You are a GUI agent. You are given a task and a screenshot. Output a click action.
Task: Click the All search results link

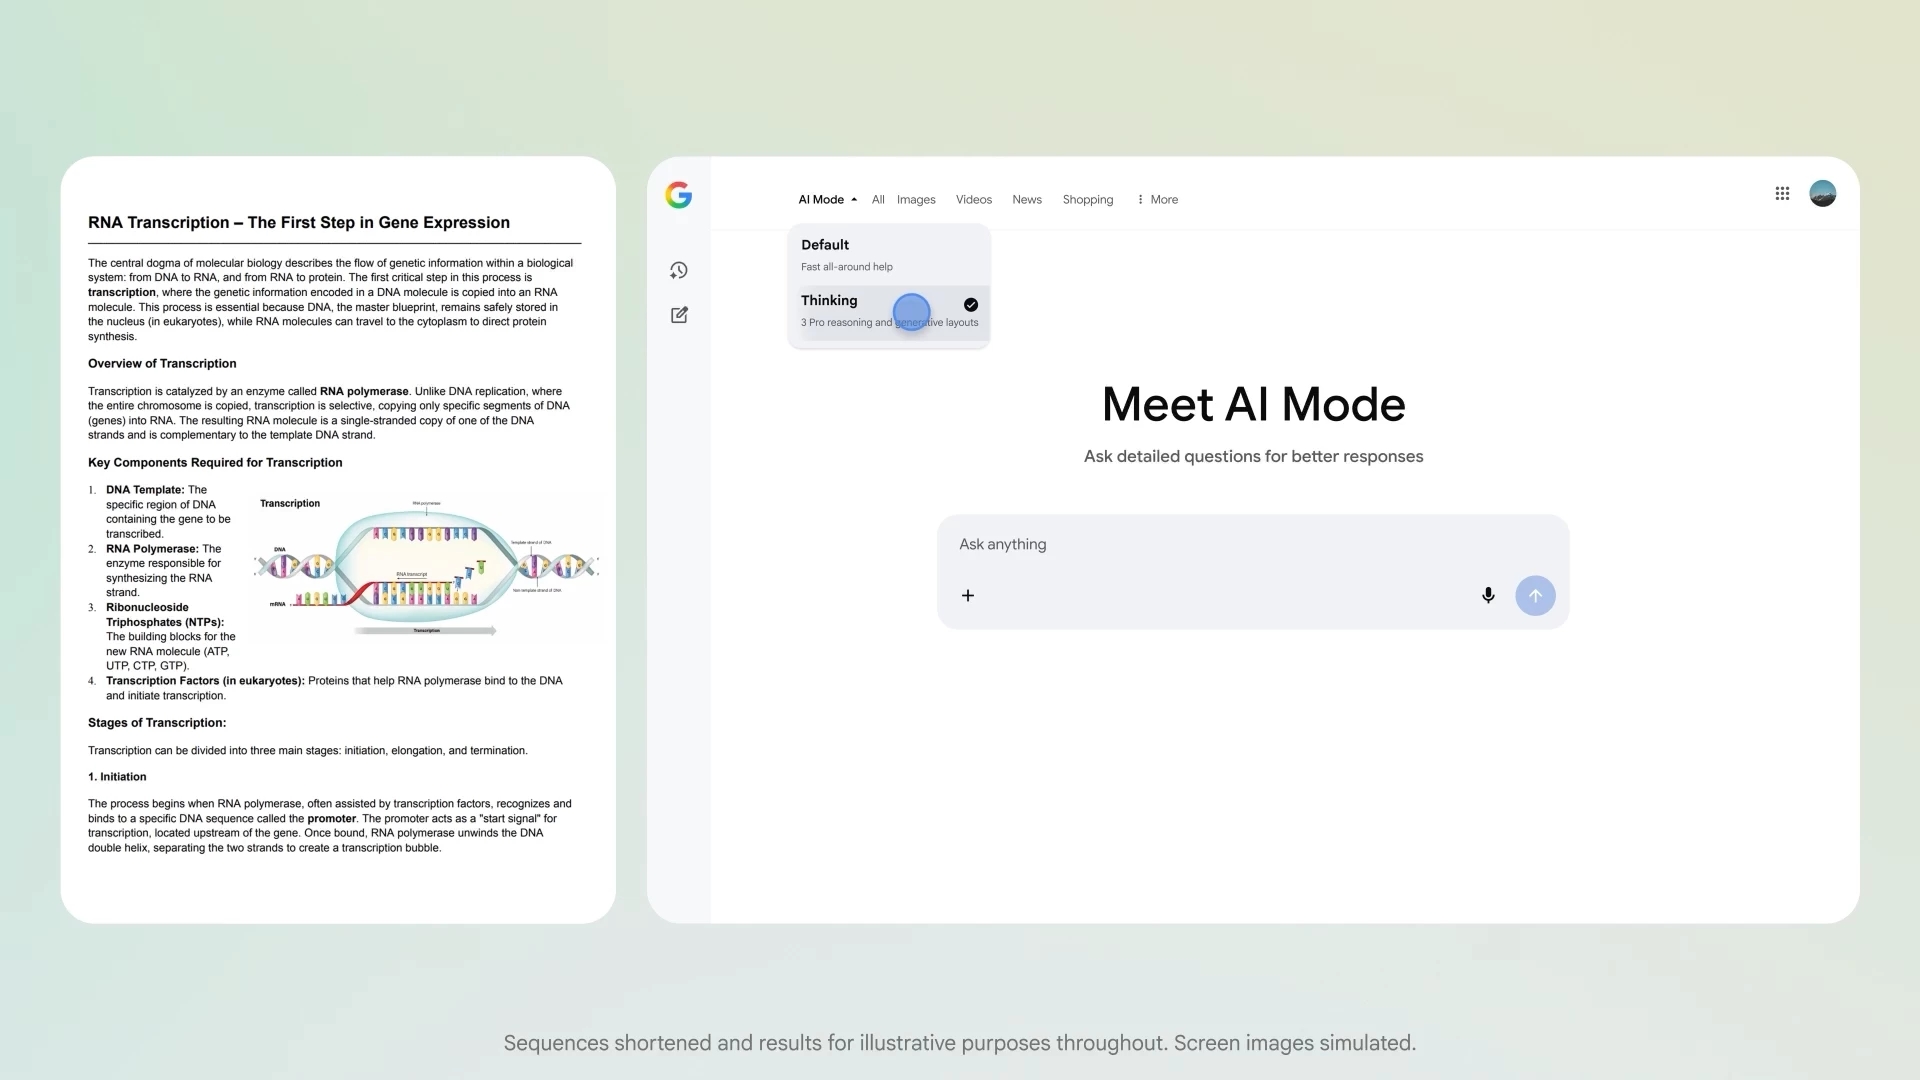click(x=877, y=199)
